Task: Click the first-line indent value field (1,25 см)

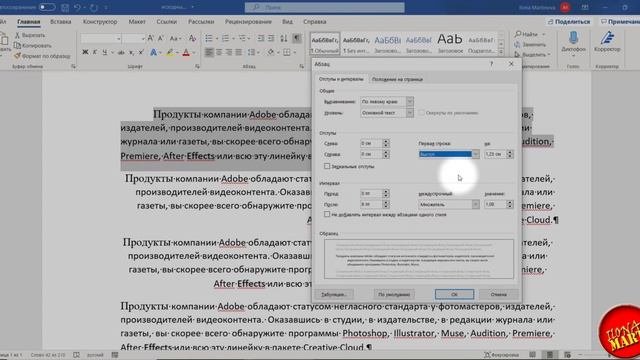Action: 495,154
